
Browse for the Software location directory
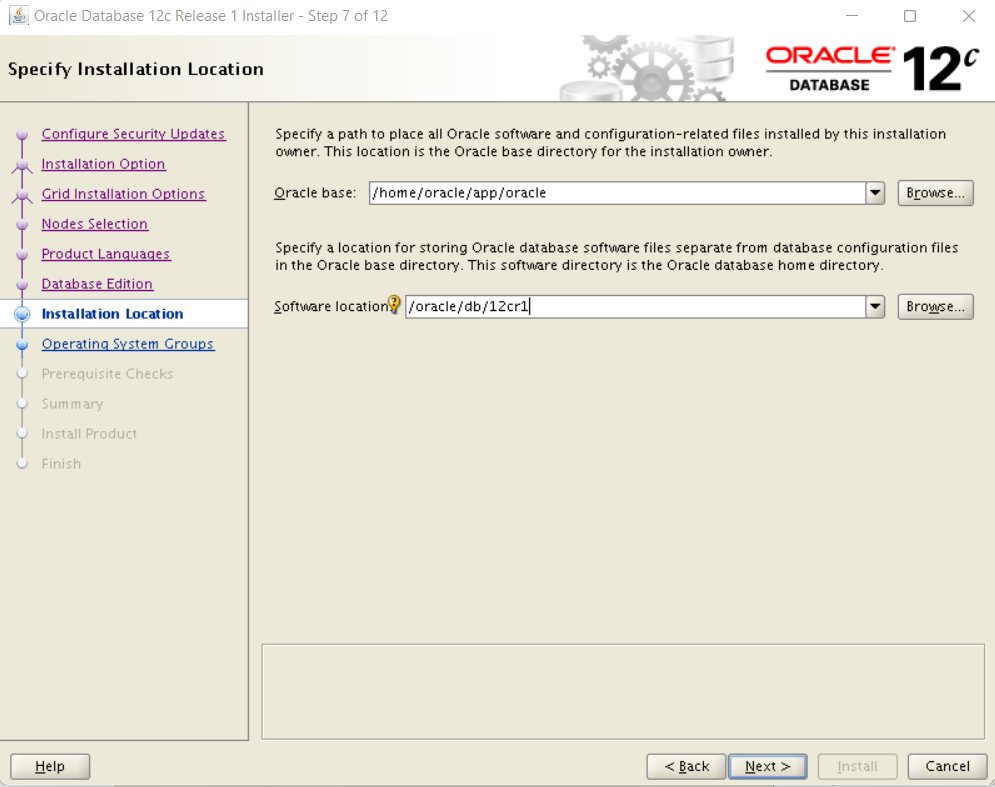tap(935, 307)
